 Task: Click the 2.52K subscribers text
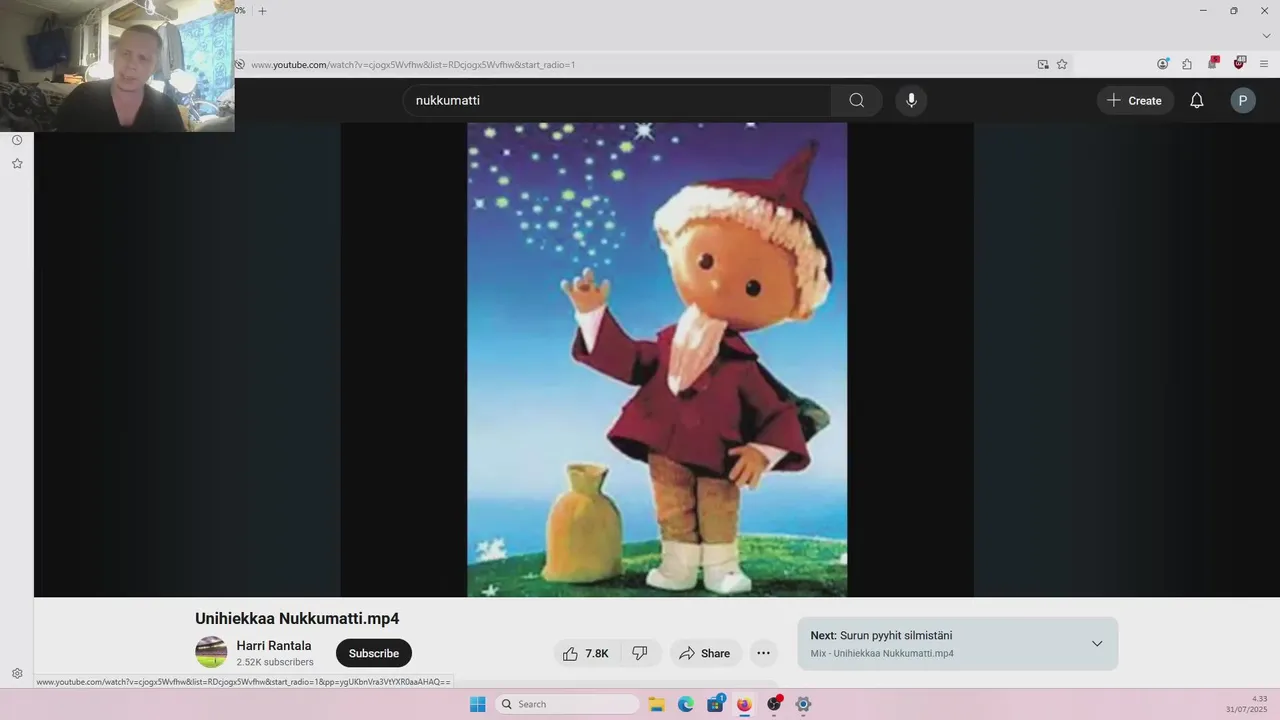tap(275, 662)
